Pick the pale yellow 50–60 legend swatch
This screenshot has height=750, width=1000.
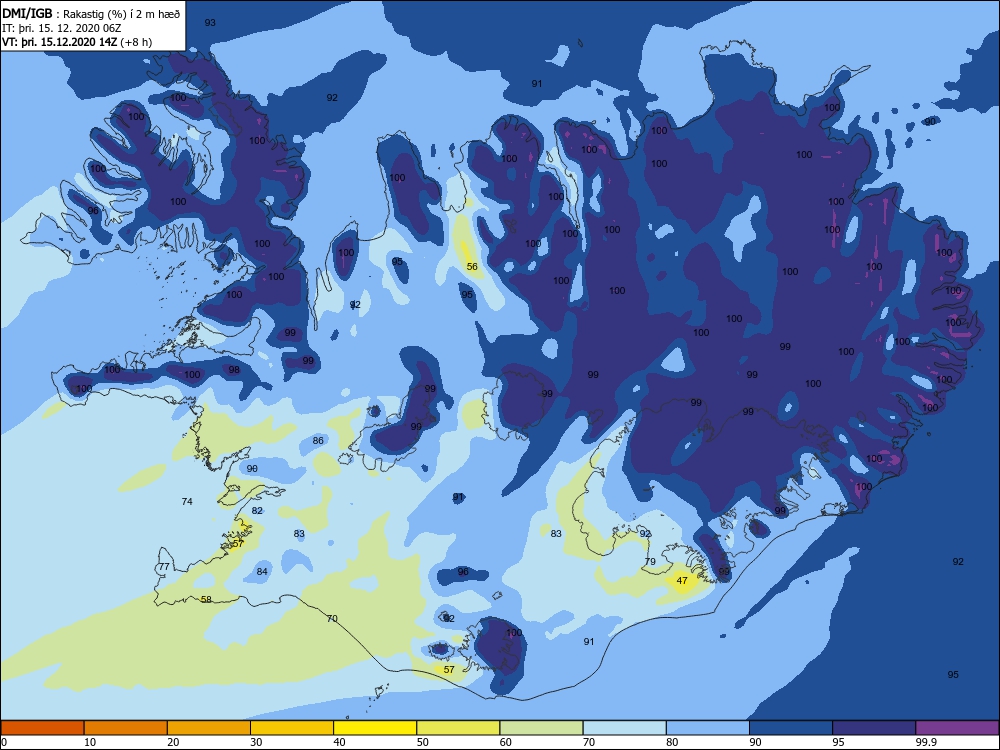coord(458,728)
